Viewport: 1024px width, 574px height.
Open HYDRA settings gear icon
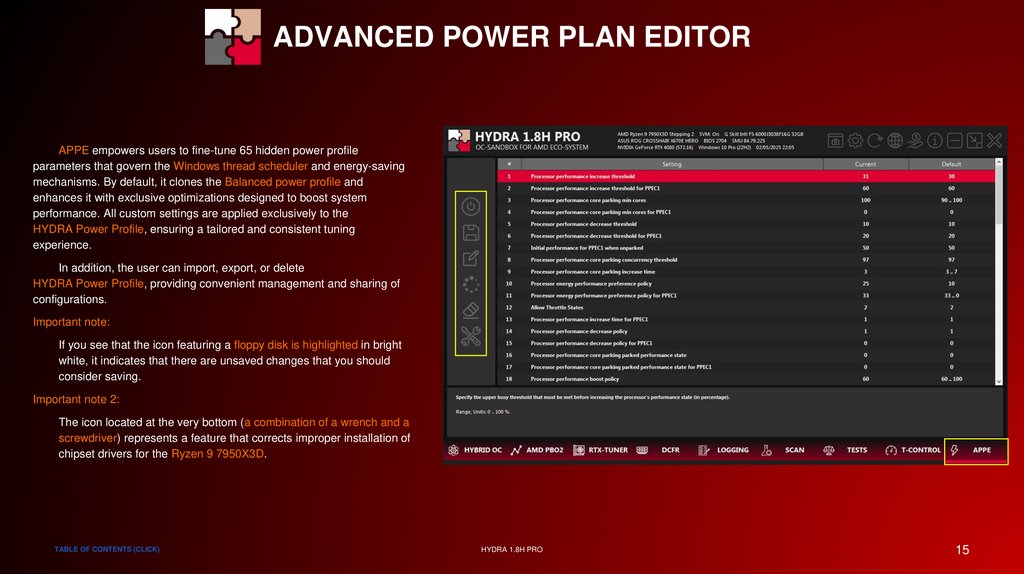(855, 140)
